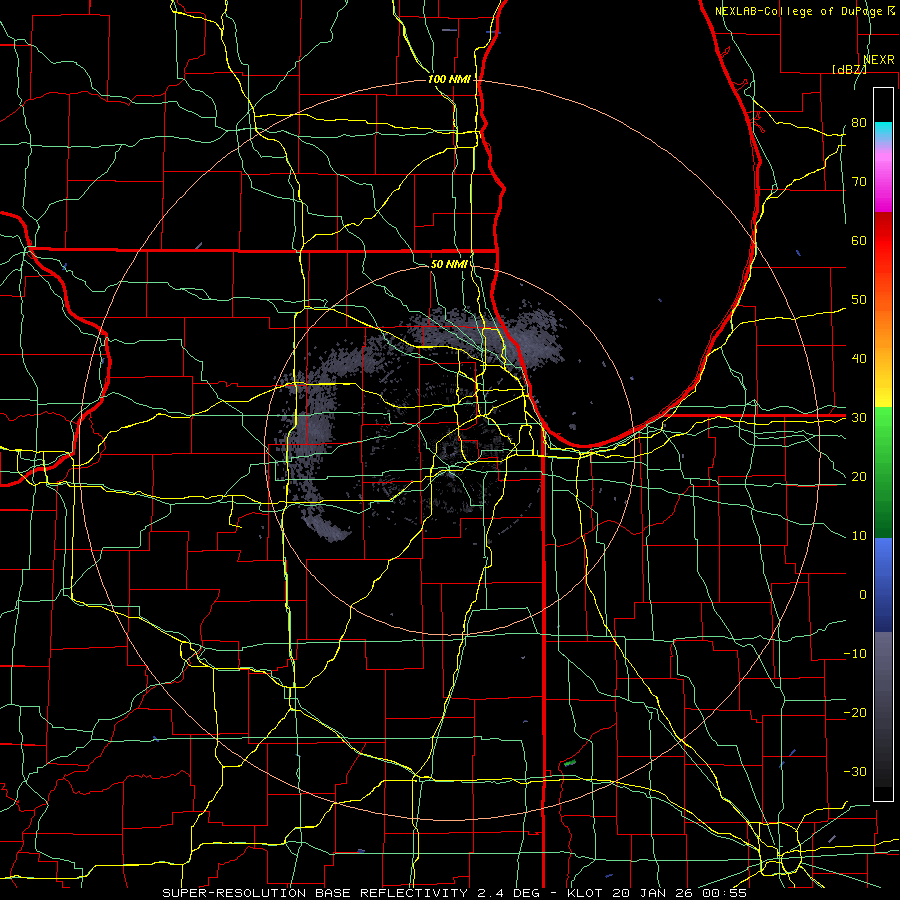Screen dimensions: 900x900
Task: Click the 50 NMI range ring label
Action: [449, 264]
